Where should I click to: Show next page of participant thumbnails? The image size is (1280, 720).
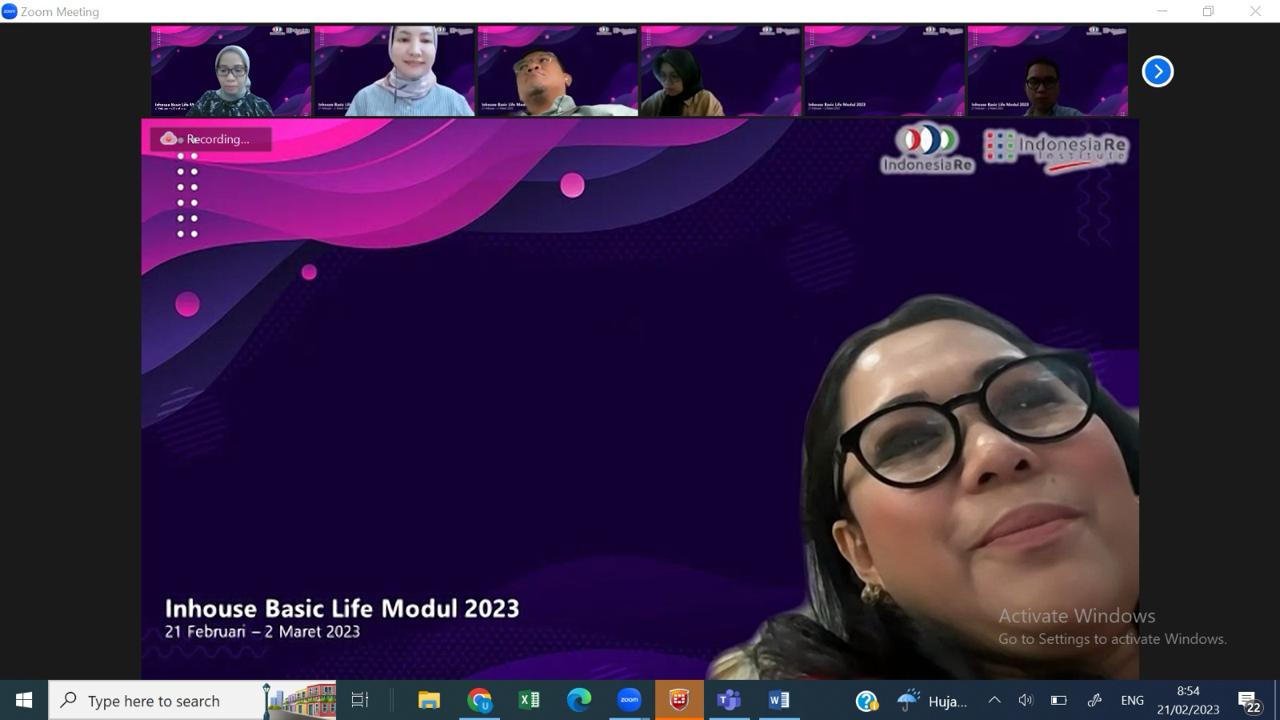click(x=1157, y=71)
